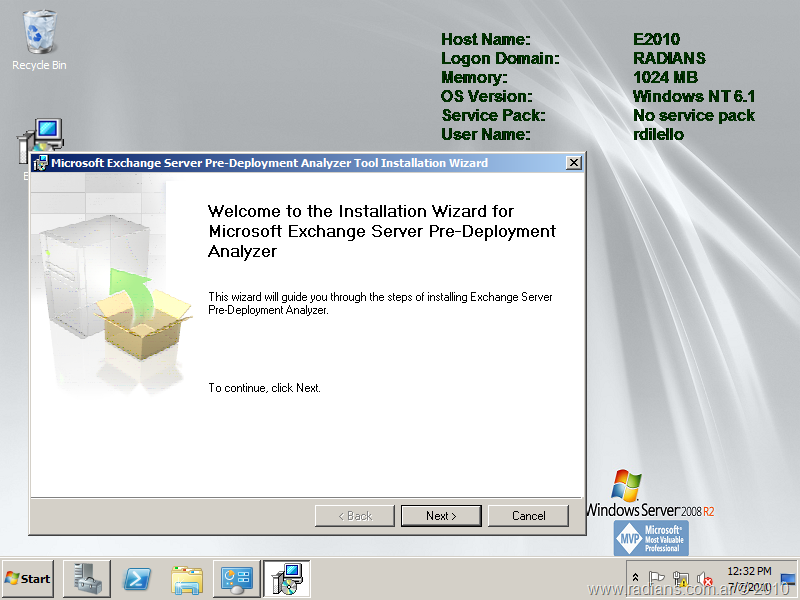The height and width of the screenshot is (600, 800).
Task: Show hidden system tray icons
Action: click(635, 578)
